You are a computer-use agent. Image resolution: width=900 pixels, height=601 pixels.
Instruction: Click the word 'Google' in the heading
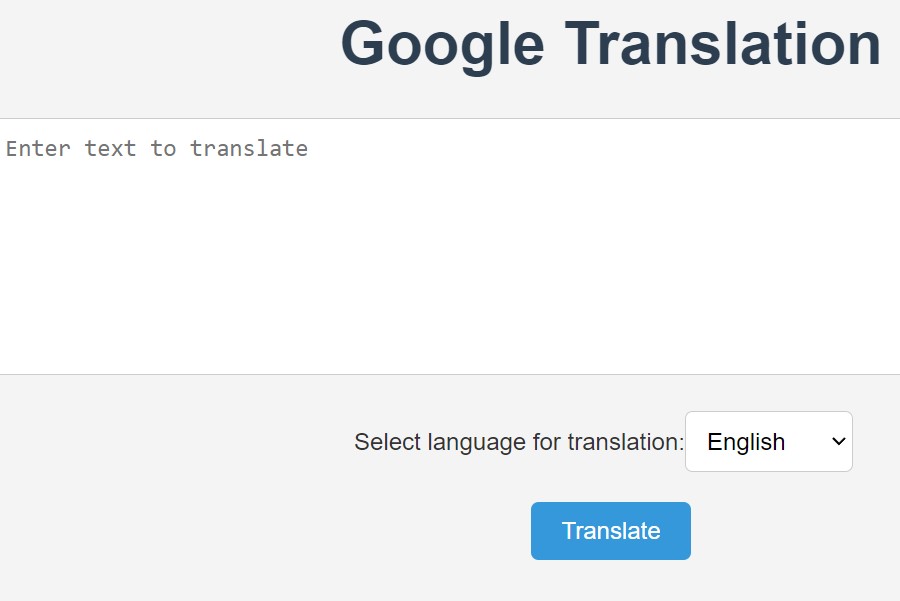tap(442, 46)
